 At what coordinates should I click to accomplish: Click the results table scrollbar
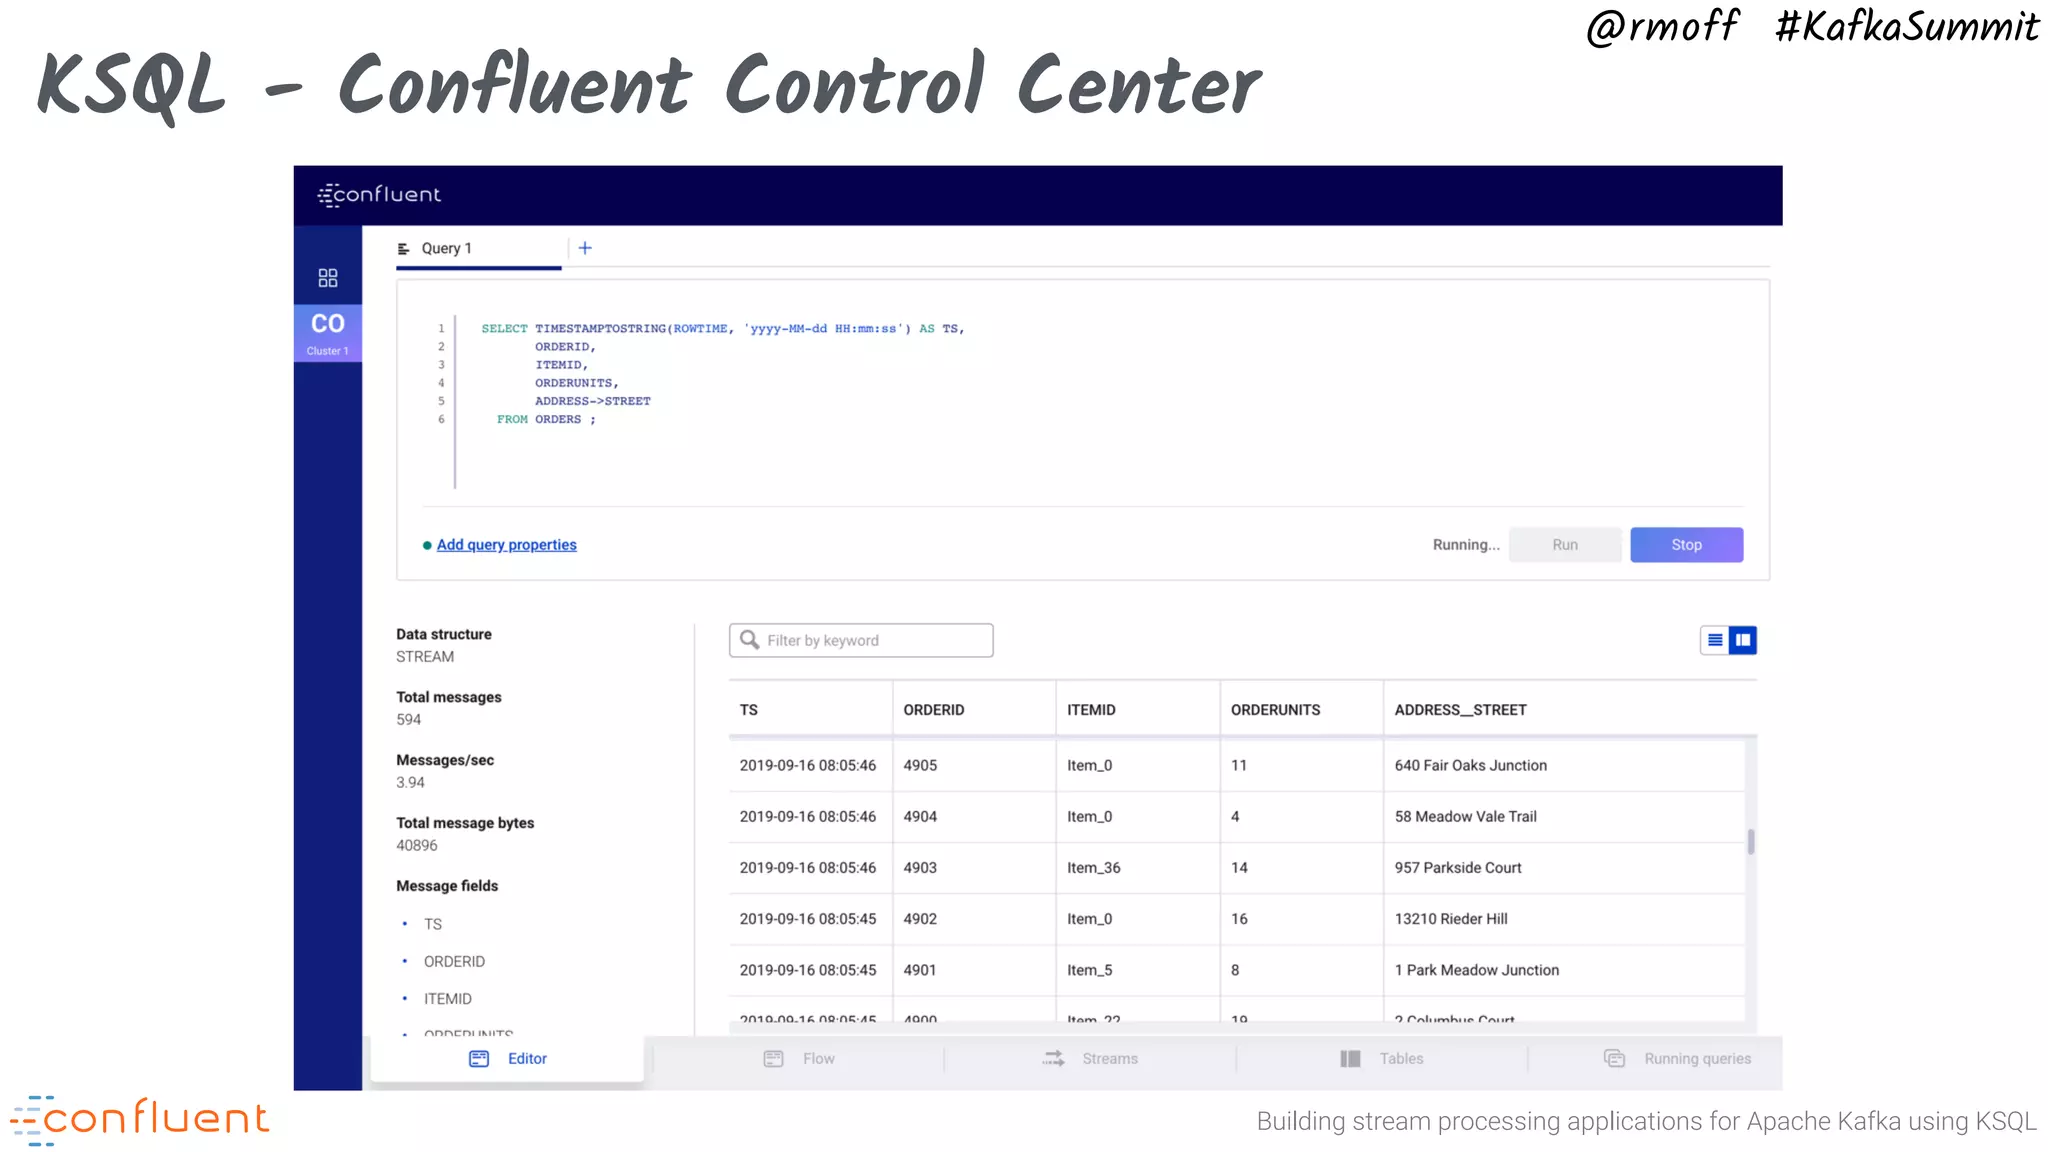(1751, 842)
